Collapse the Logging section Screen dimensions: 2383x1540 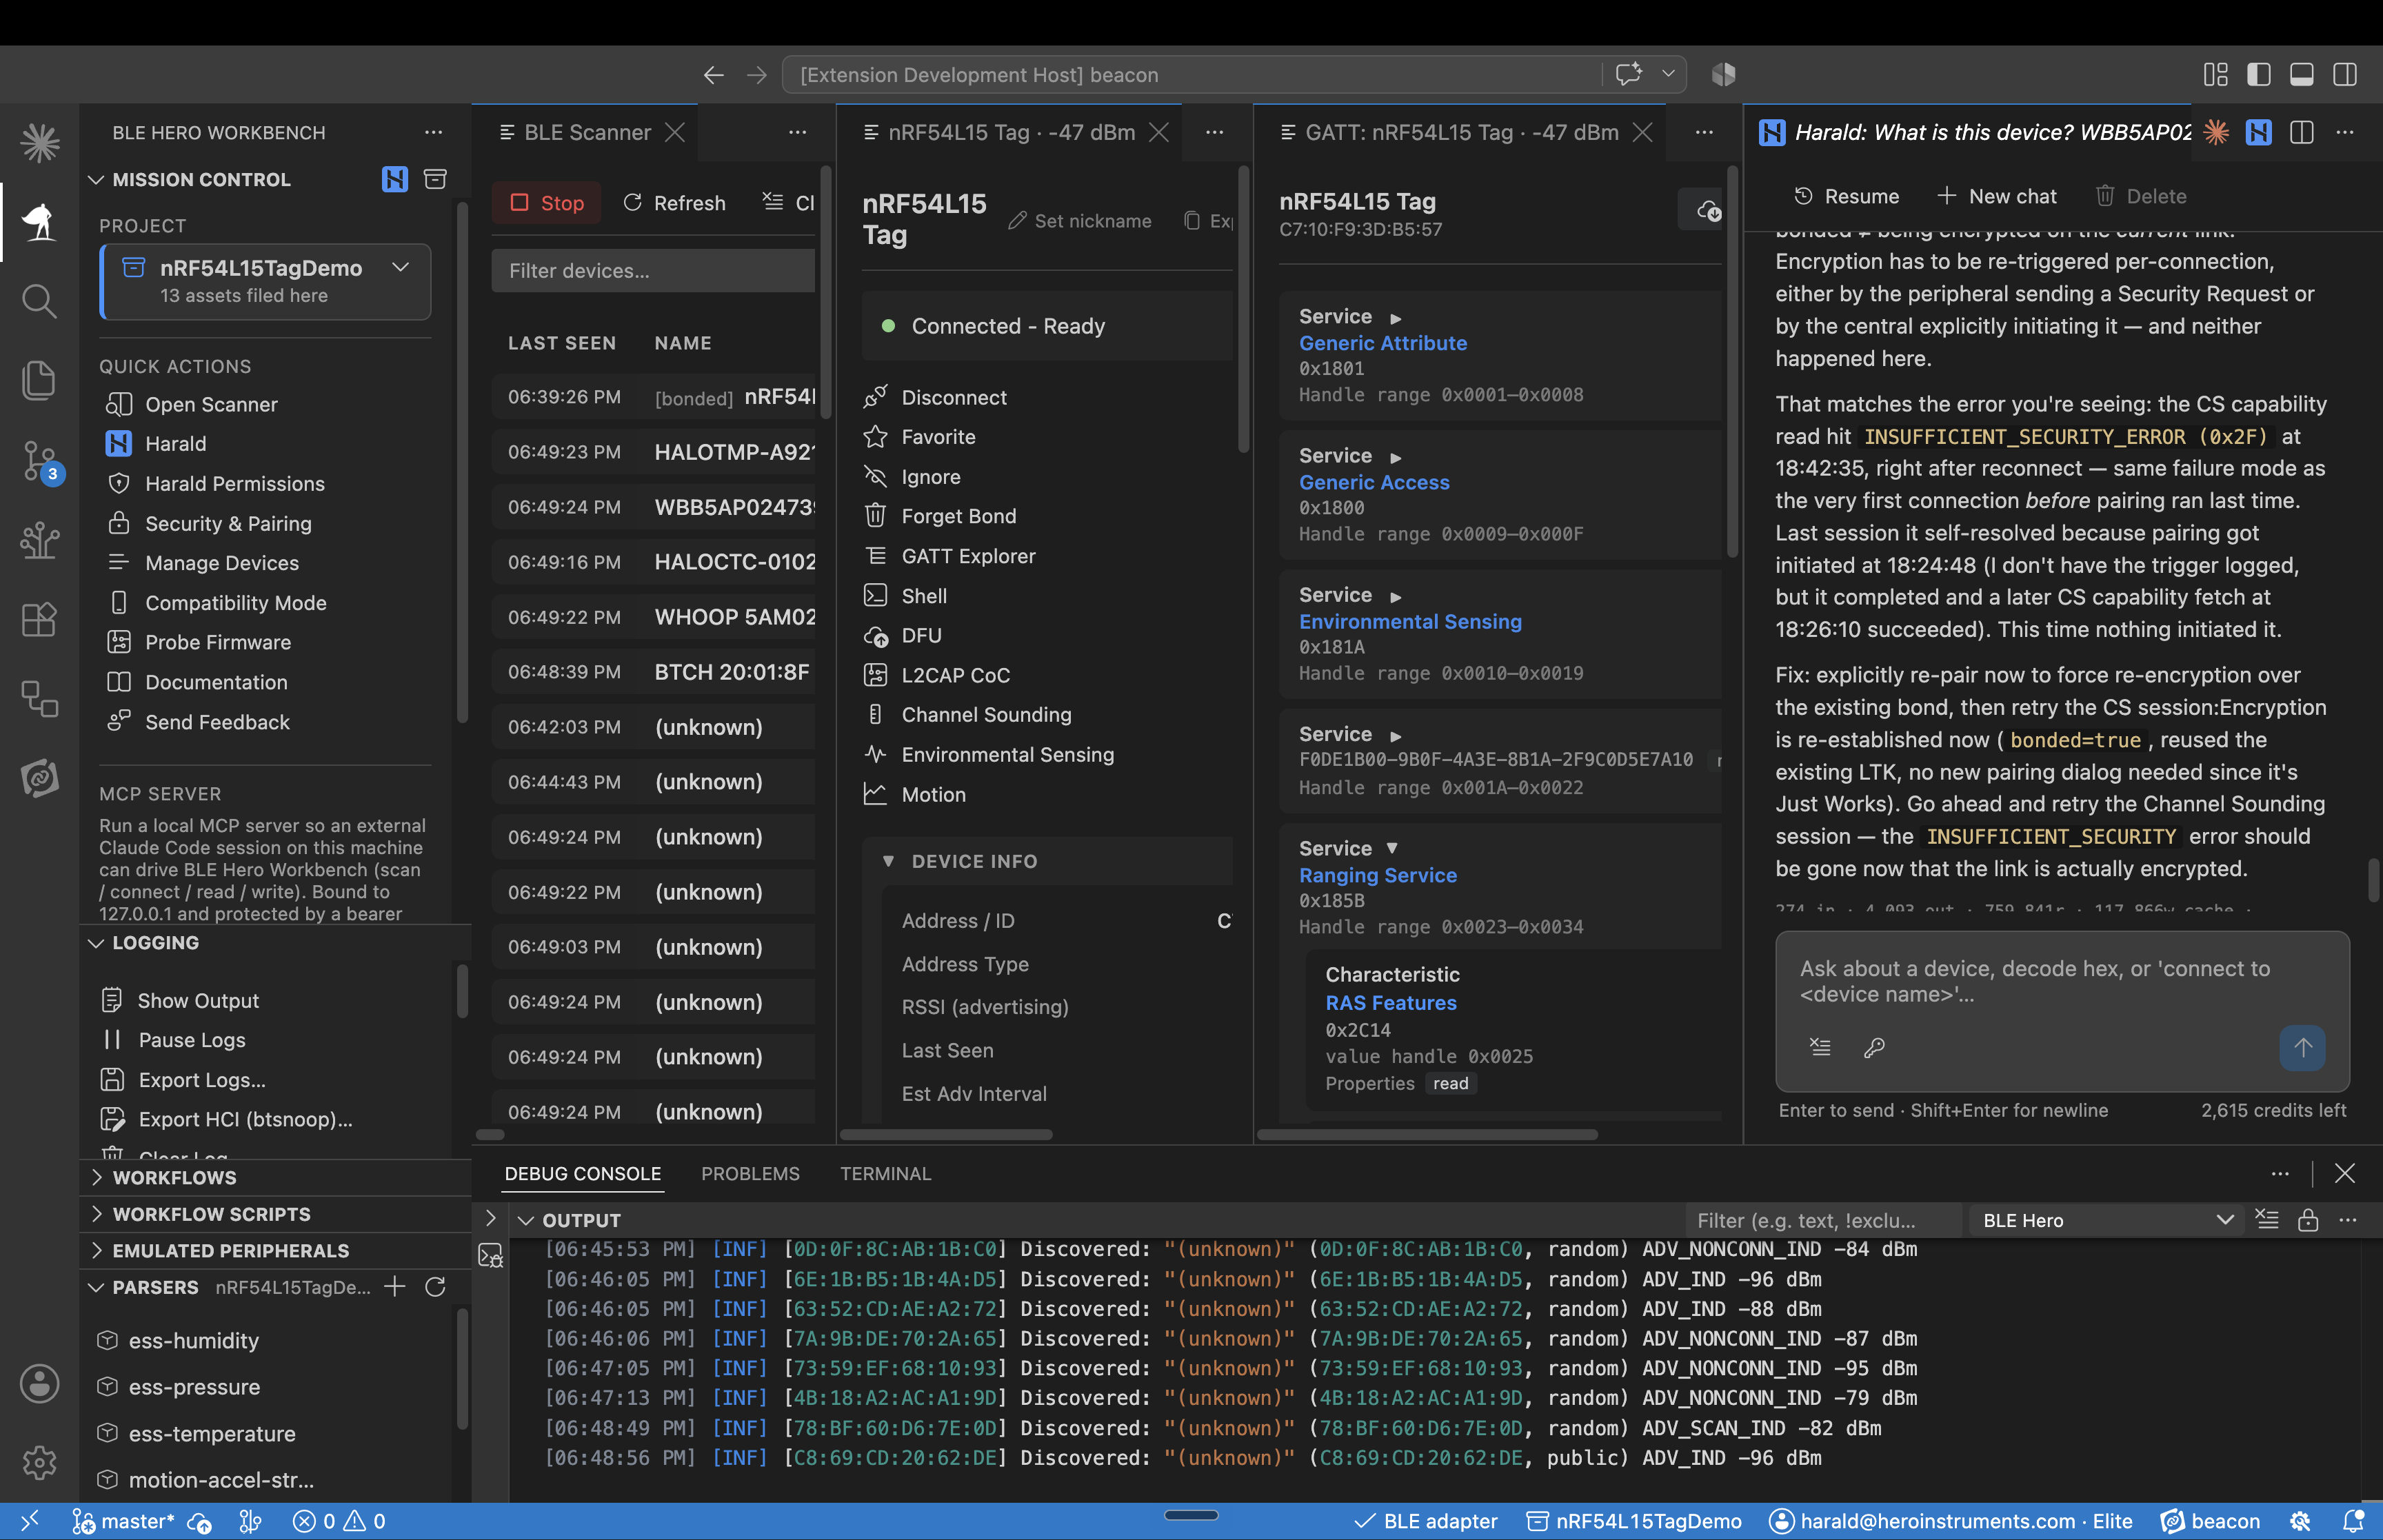pos(96,943)
